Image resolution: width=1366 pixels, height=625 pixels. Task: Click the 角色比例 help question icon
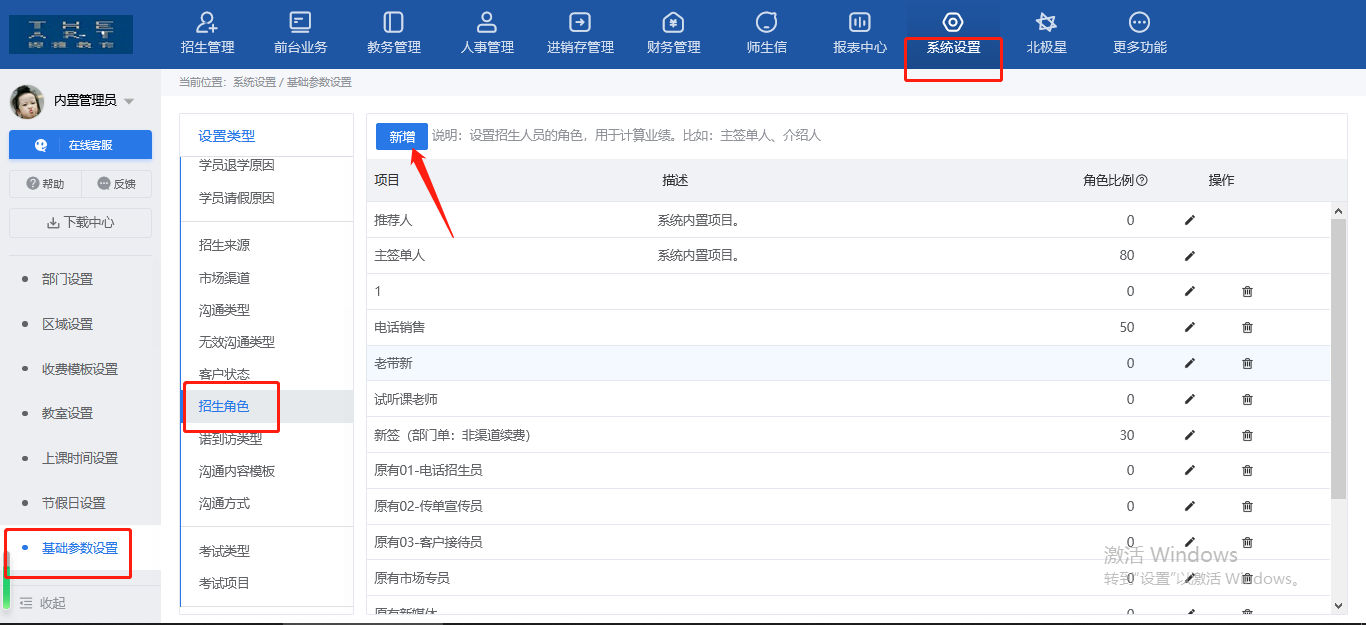tap(1142, 181)
